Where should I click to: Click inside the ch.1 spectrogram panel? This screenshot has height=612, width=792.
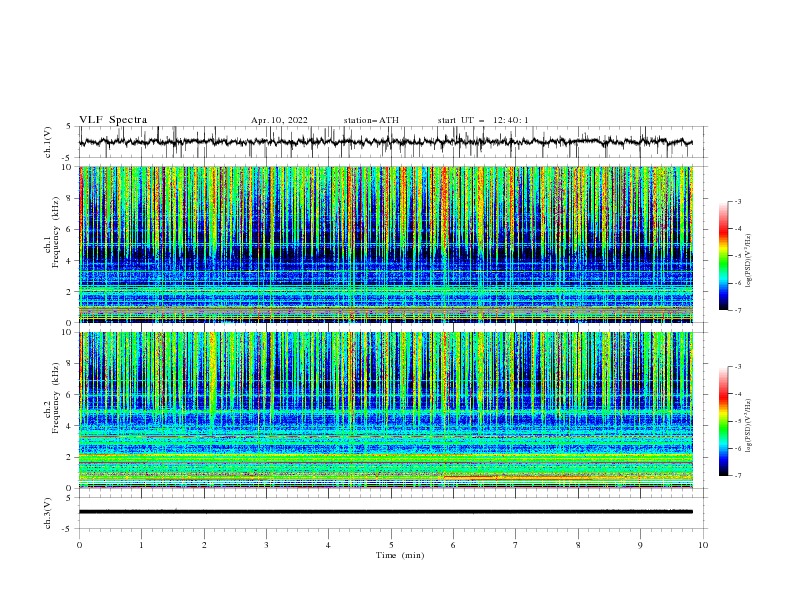pos(386,244)
